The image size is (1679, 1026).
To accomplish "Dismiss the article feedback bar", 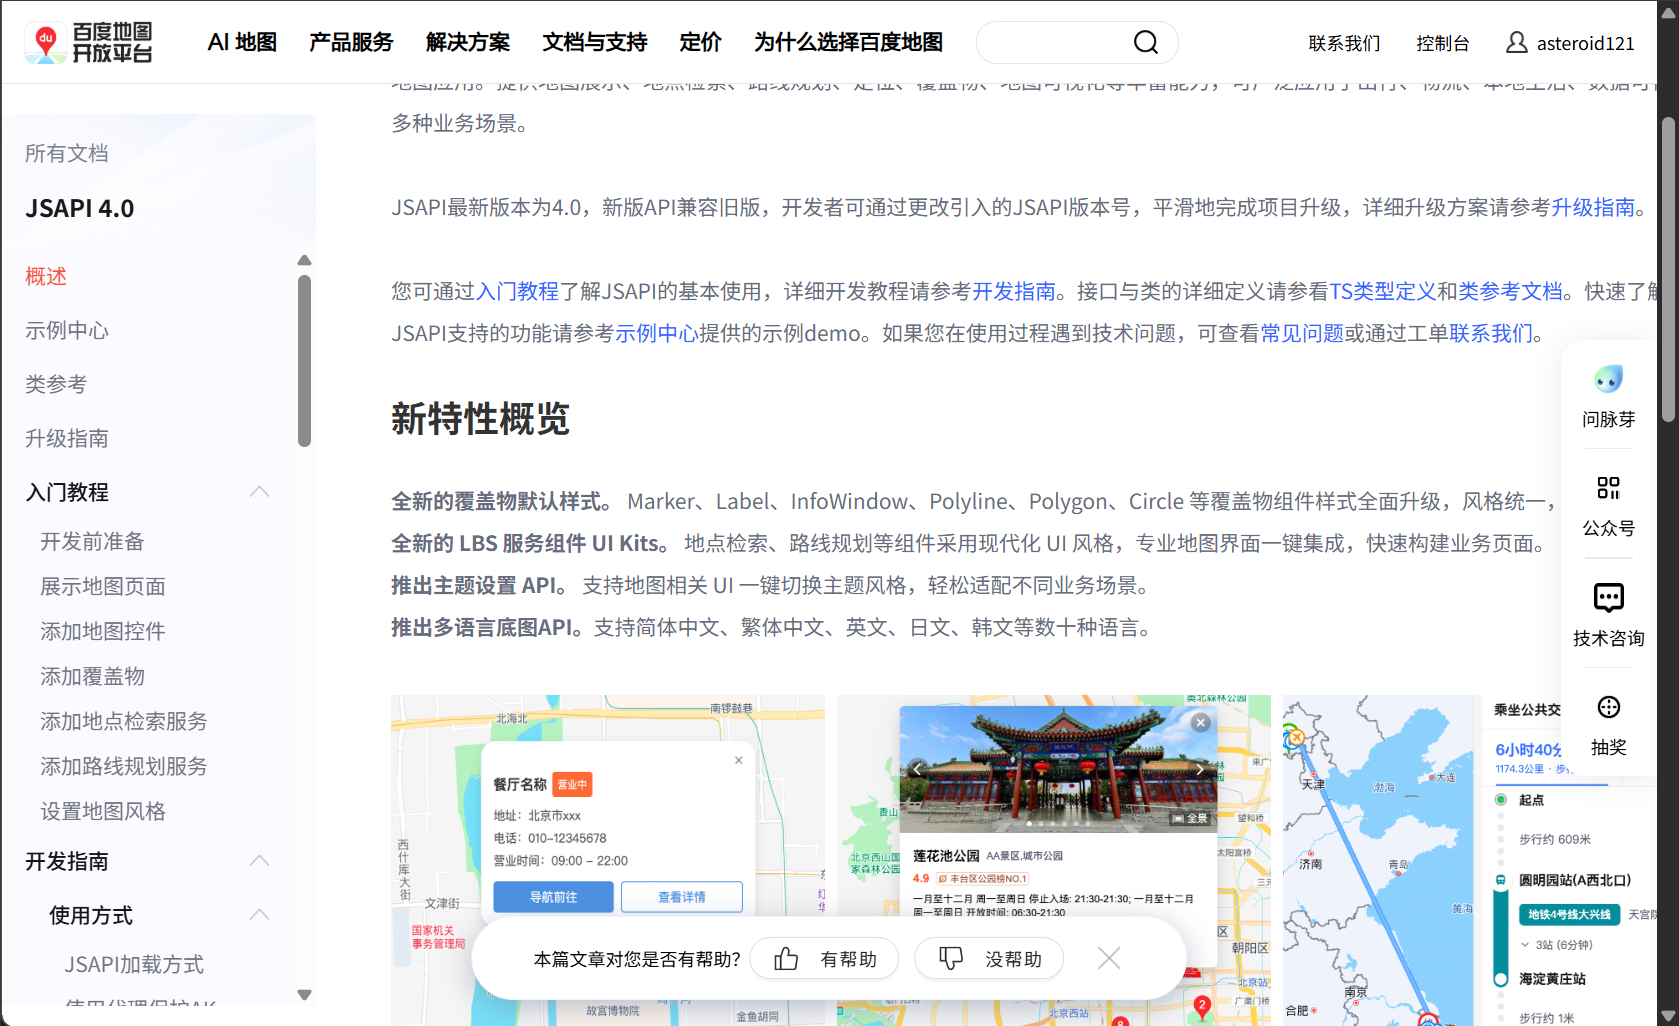I will click(x=1109, y=959).
